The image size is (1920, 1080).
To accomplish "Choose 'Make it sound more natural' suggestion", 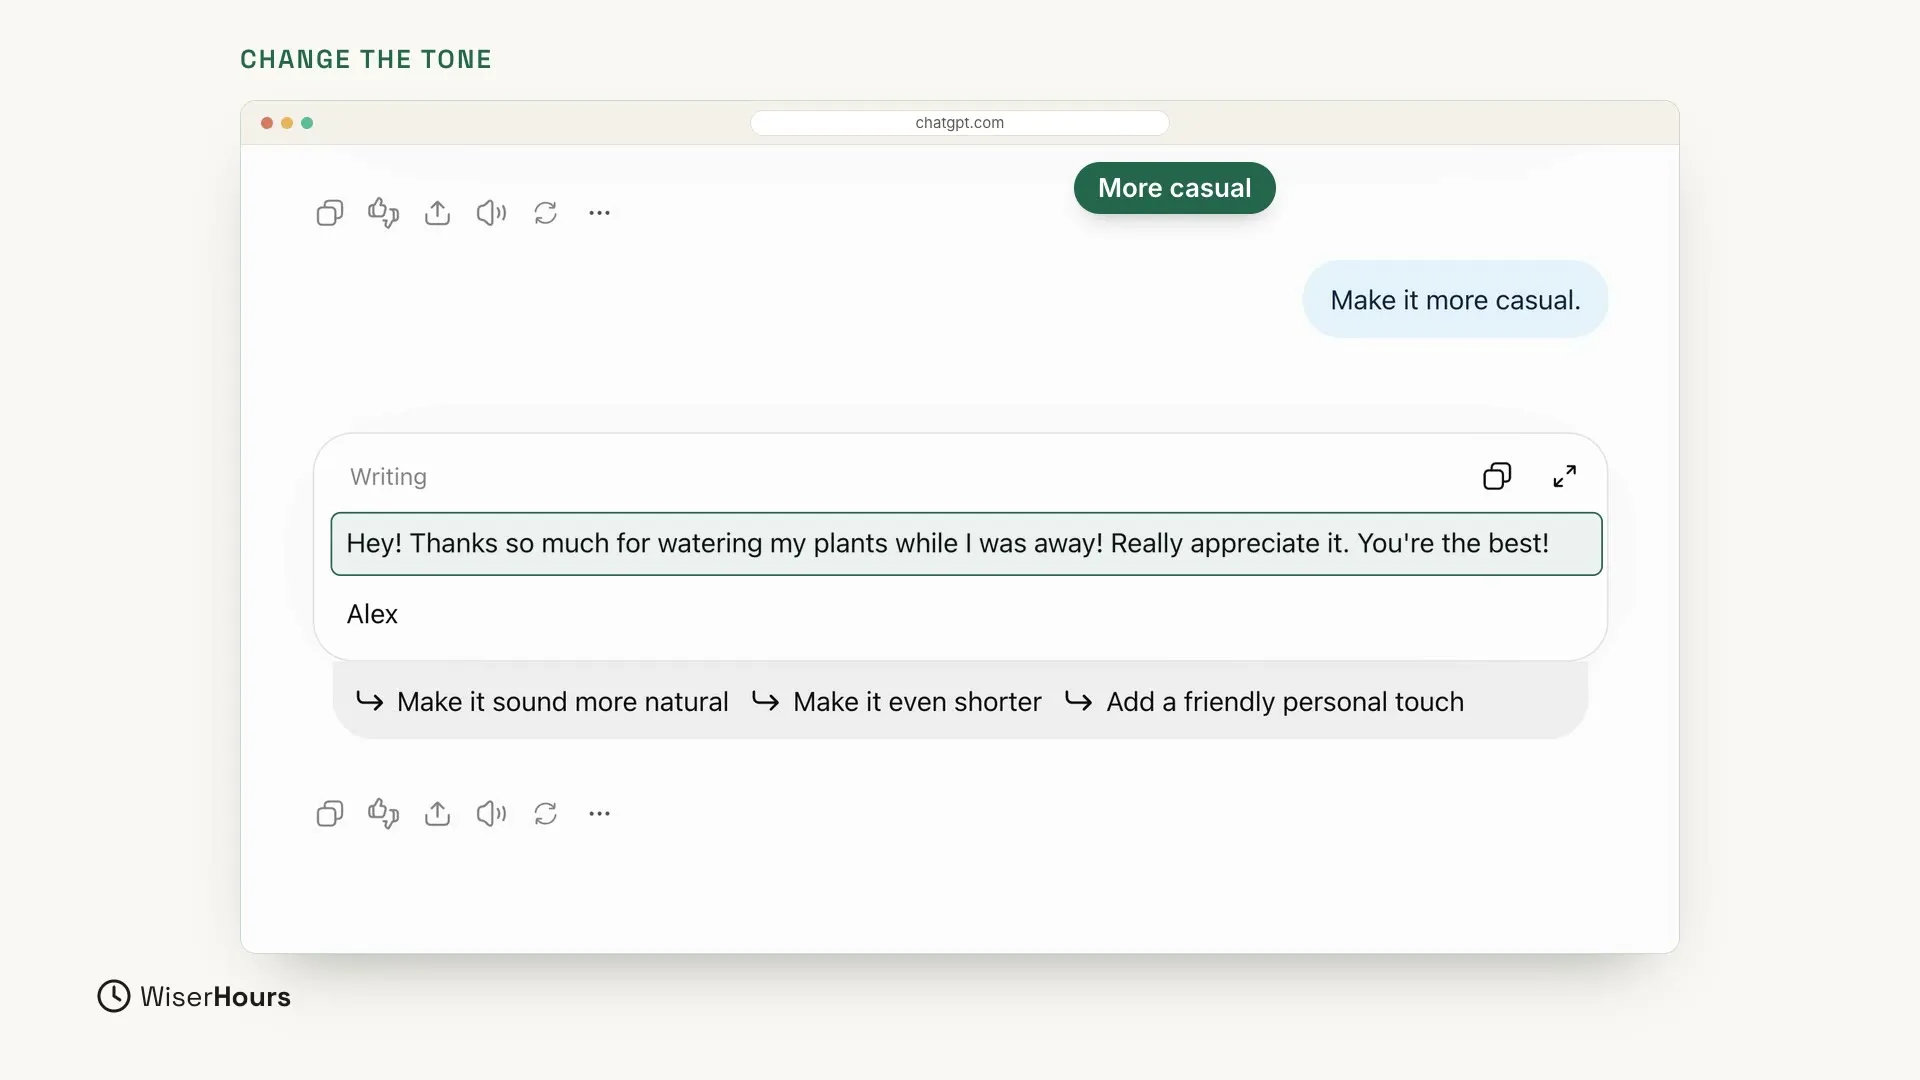I will click(542, 702).
